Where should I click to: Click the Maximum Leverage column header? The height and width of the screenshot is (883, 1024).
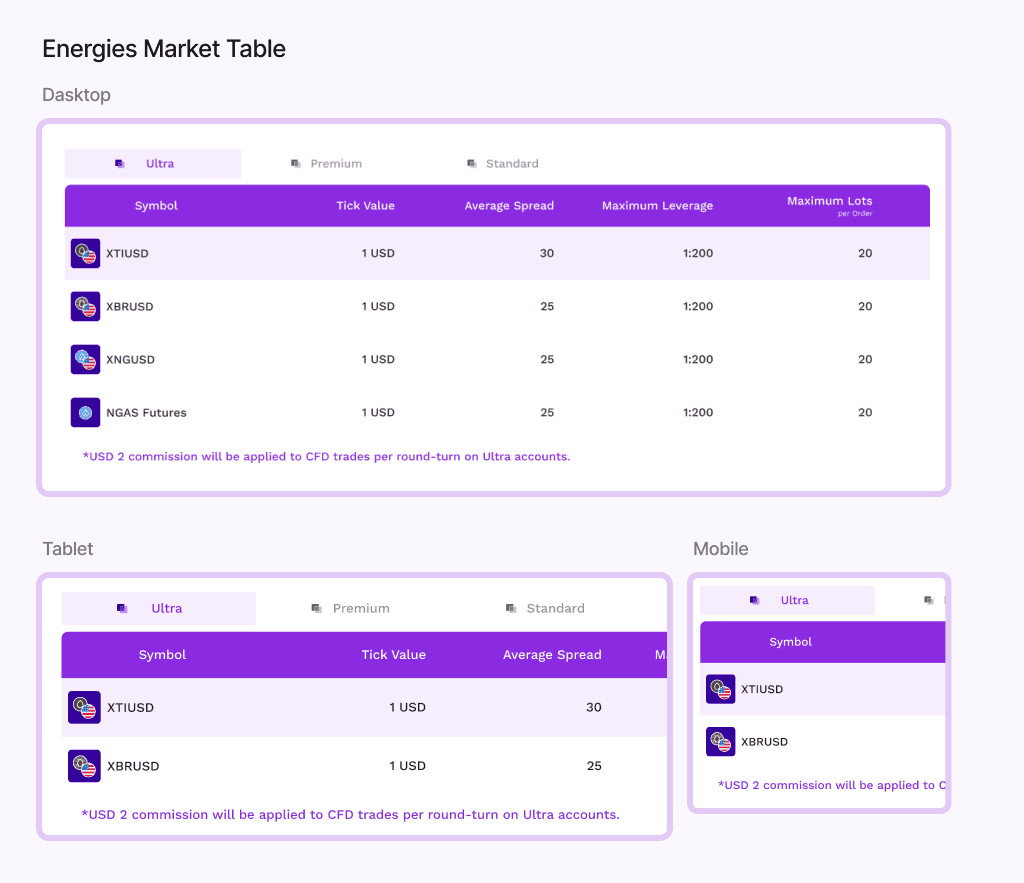[658, 206]
